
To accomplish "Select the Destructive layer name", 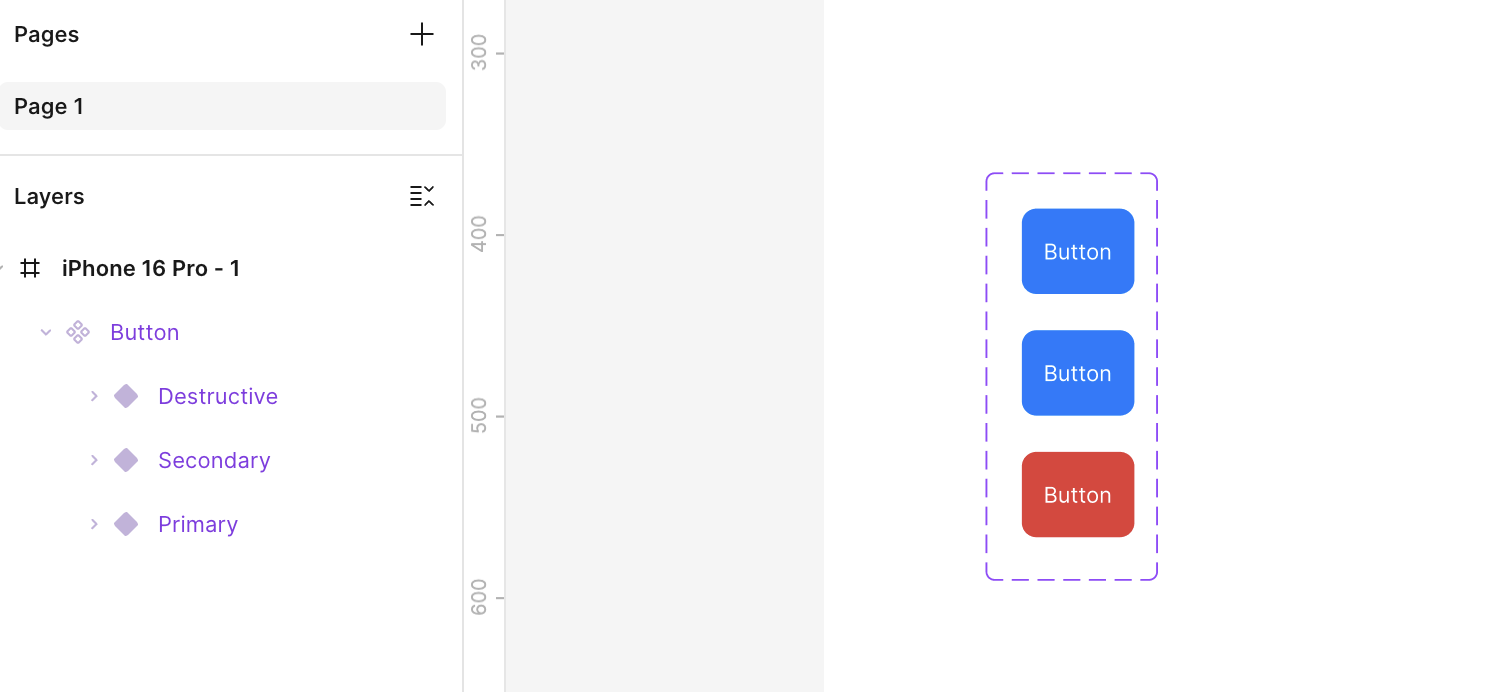I will tap(217, 396).
